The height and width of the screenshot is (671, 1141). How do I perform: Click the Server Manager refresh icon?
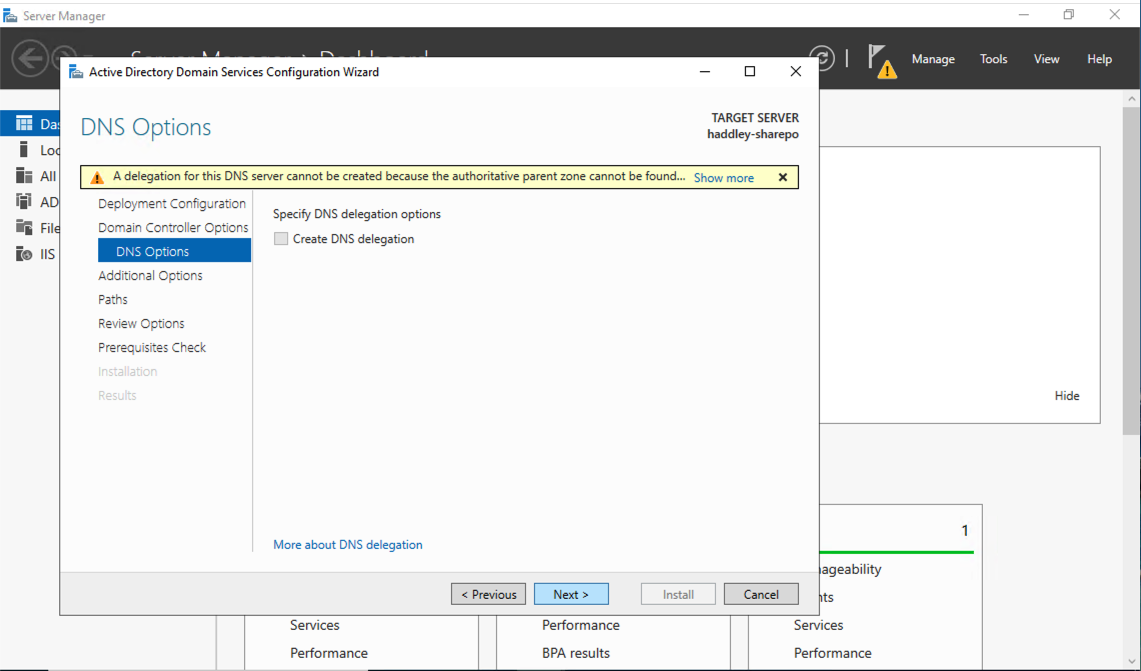tap(823, 58)
